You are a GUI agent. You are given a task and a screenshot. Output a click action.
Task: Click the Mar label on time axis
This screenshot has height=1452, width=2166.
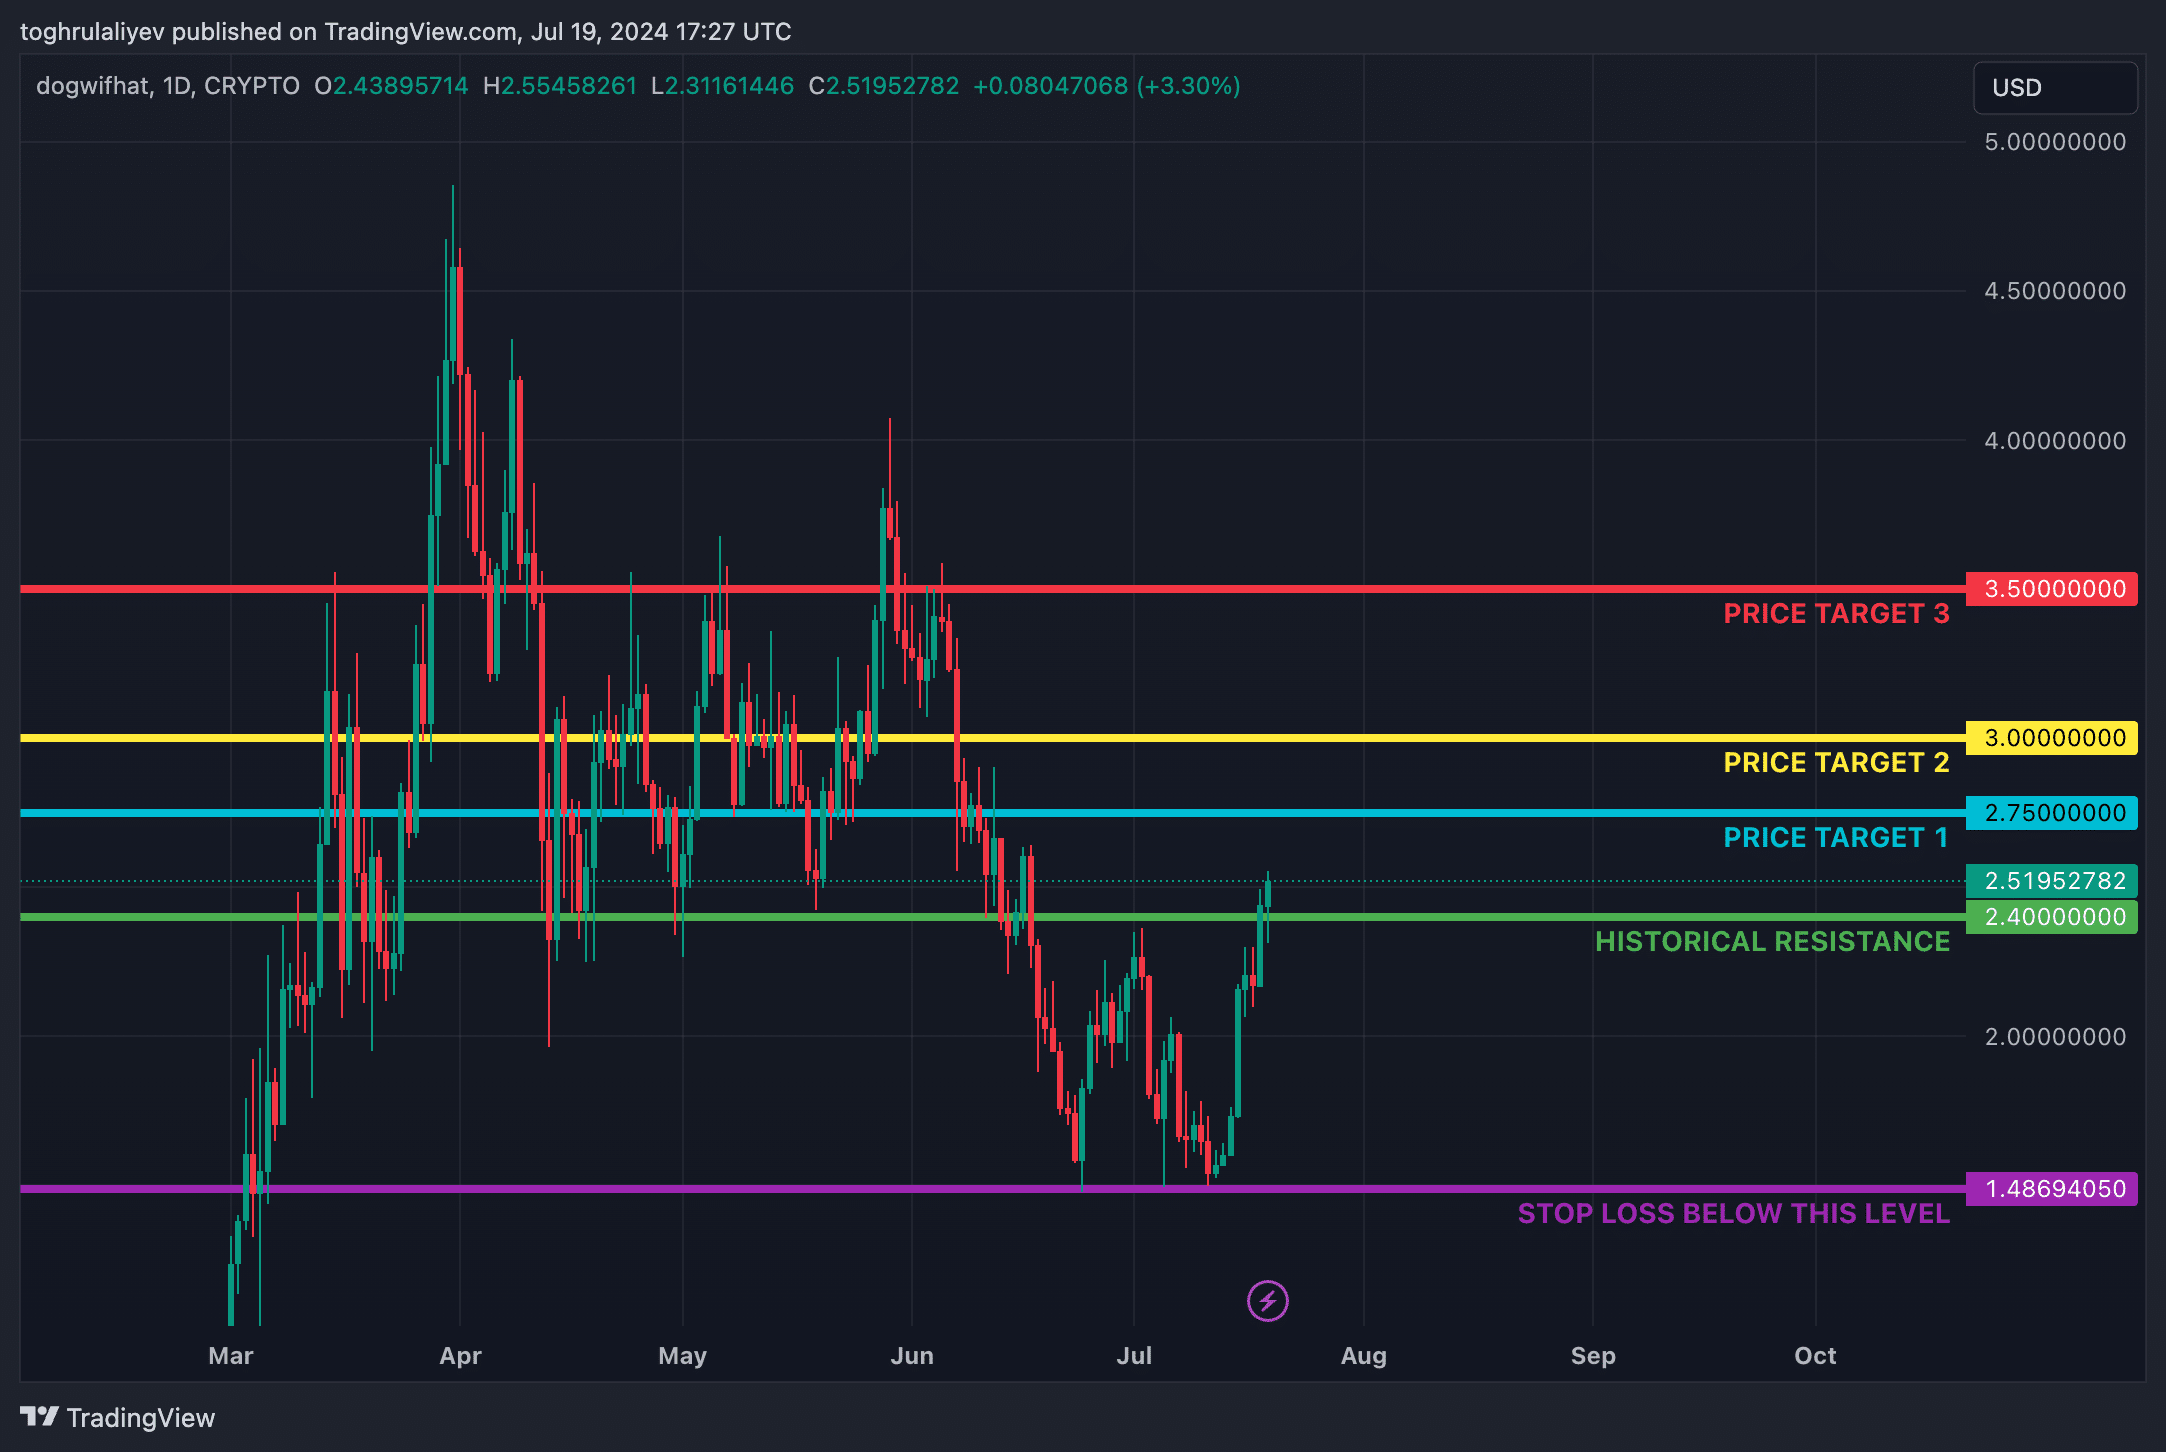231,1356
